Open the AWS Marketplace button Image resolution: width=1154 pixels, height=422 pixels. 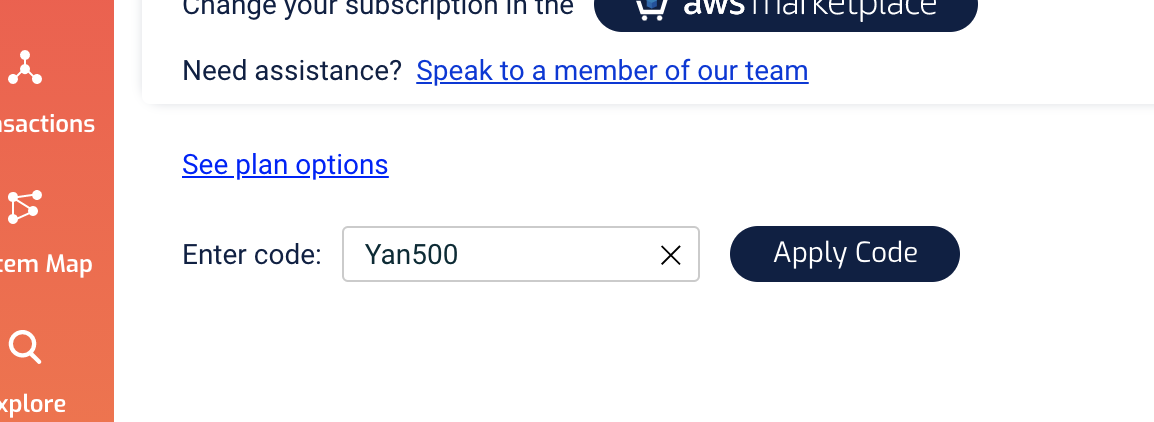coord(785,10)
